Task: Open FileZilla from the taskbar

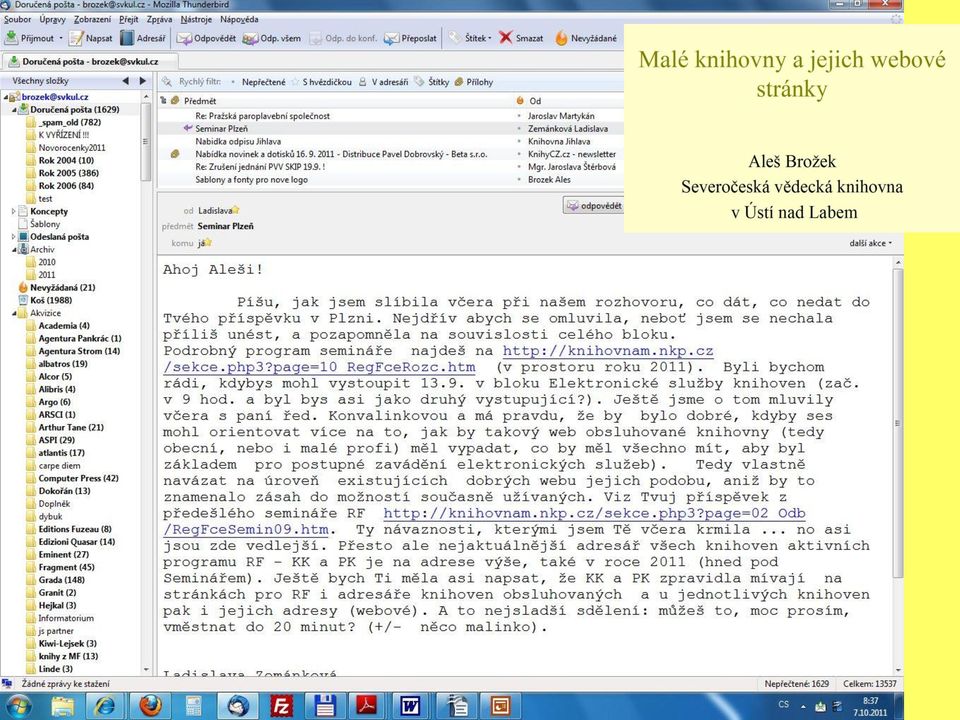Action: pos(281,706)
